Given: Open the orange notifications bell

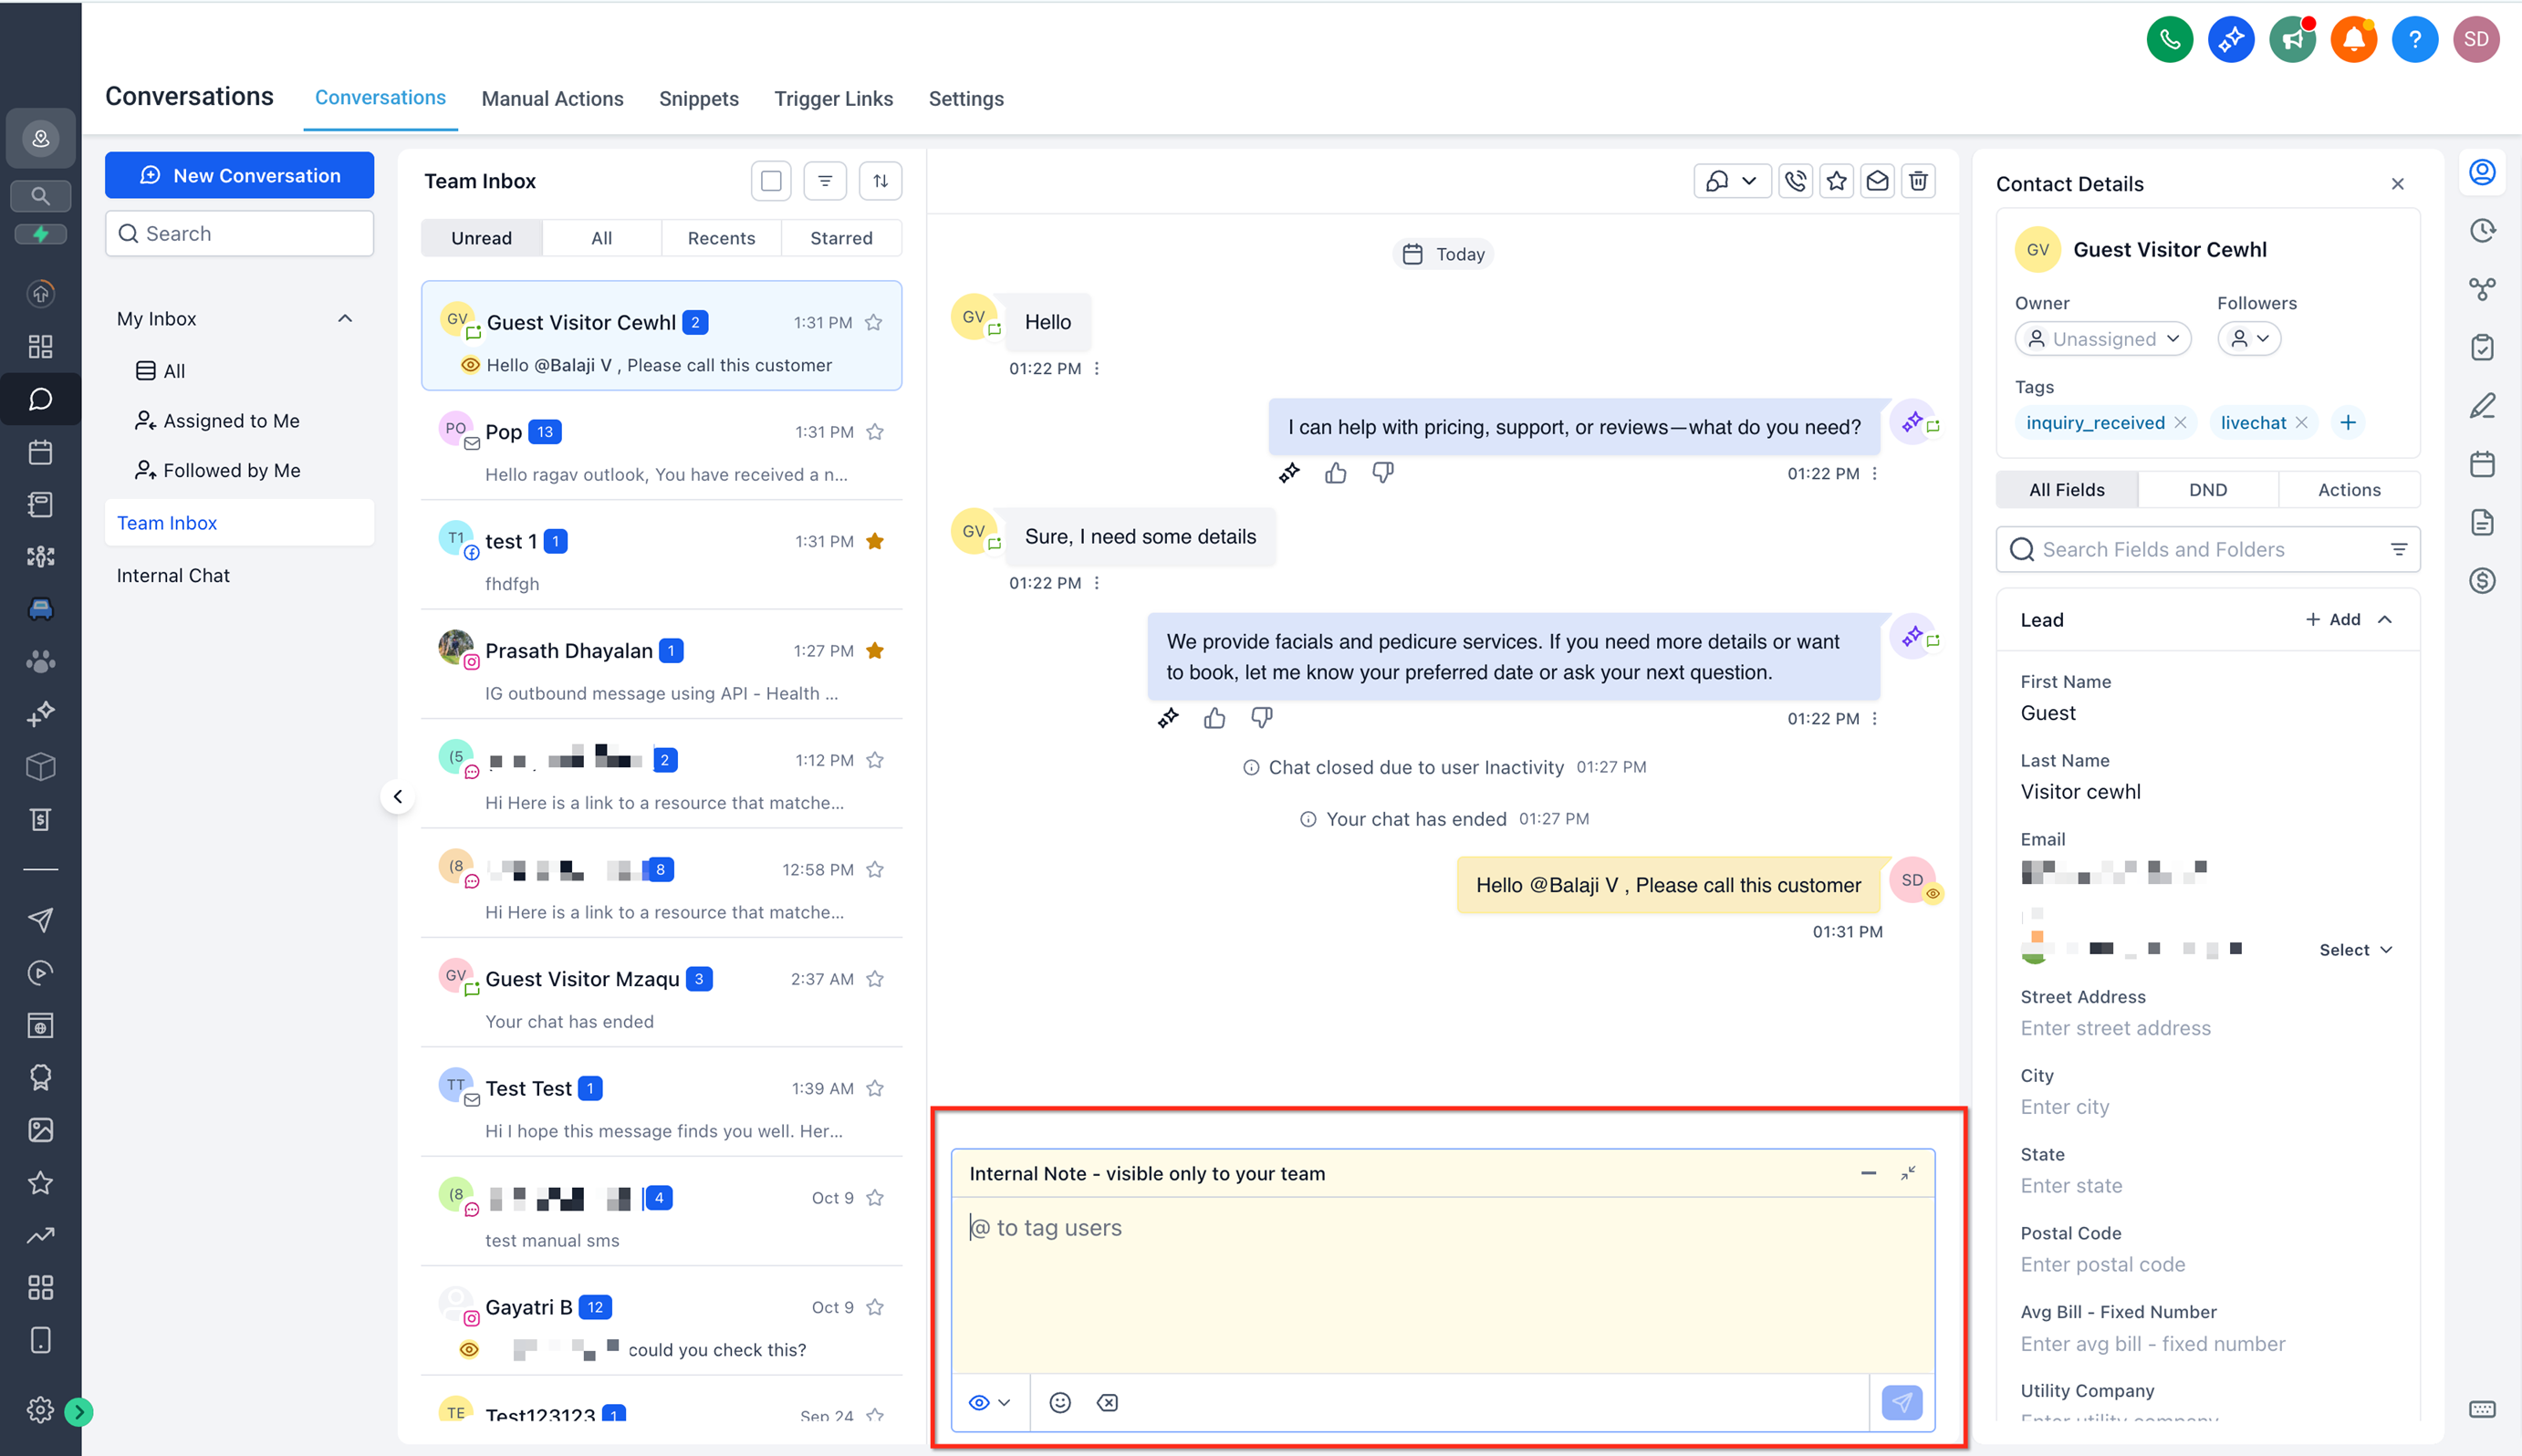Looking at the screenshot, I should coord(2353,40).
